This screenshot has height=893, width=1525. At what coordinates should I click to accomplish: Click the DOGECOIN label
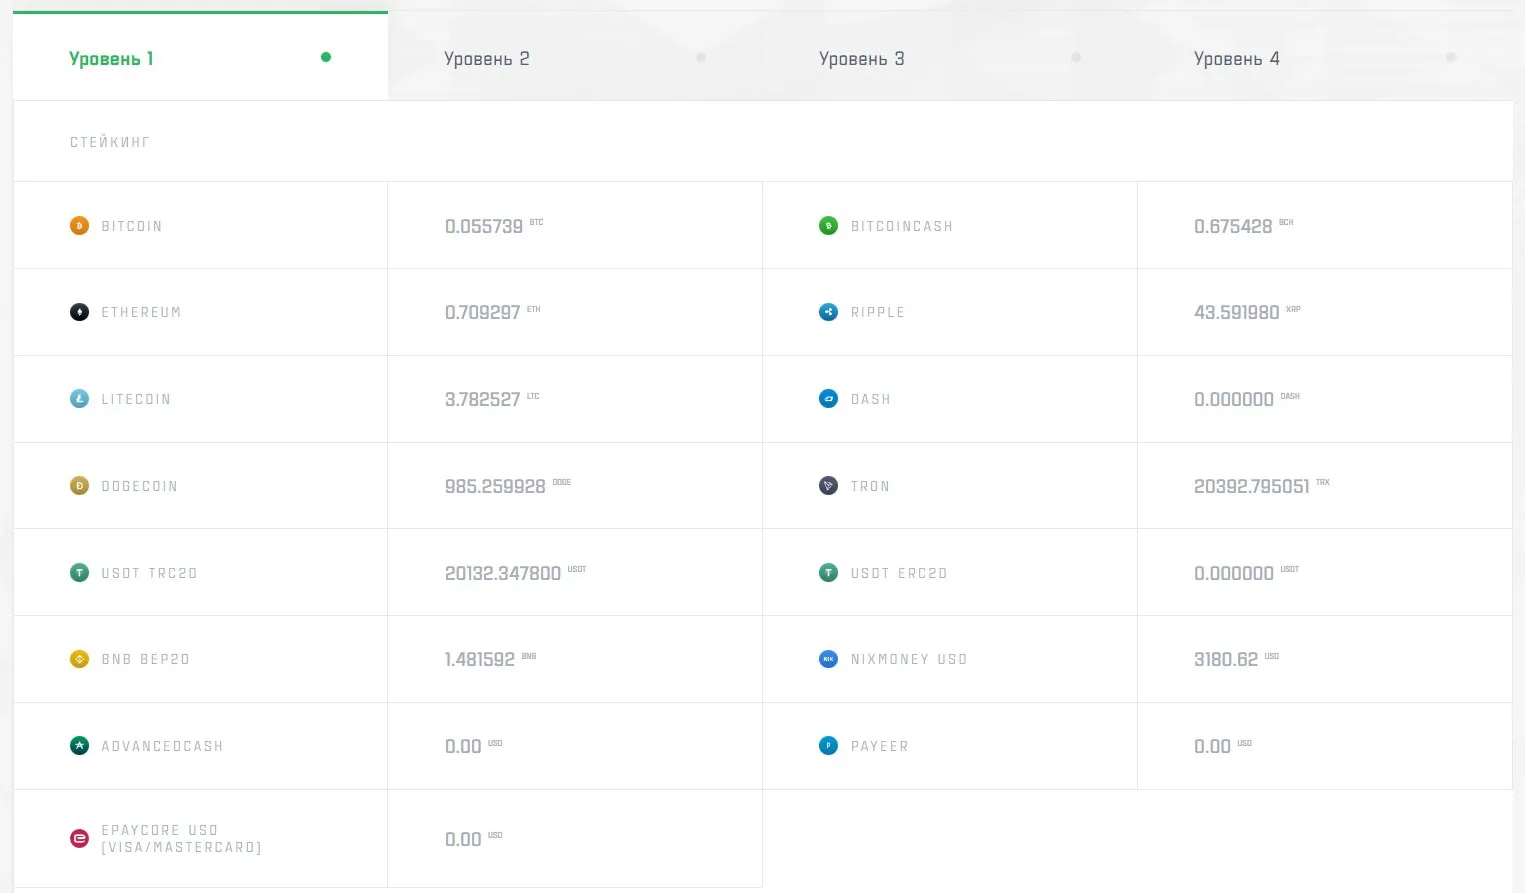pos(139,486)
